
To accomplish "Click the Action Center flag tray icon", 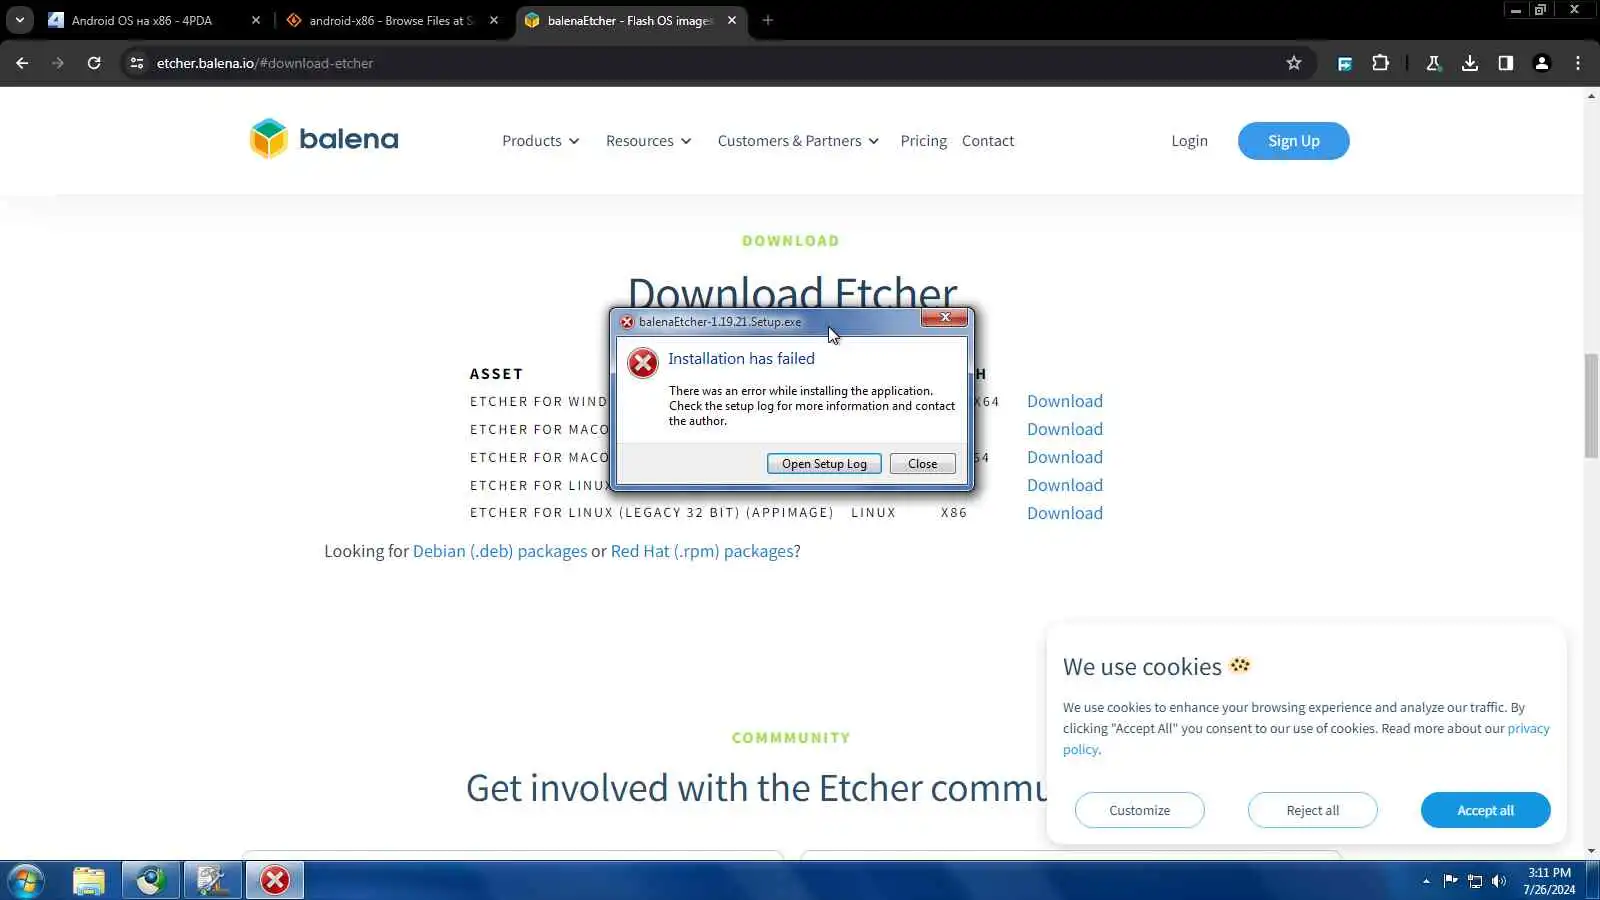I will (1450, 881).
